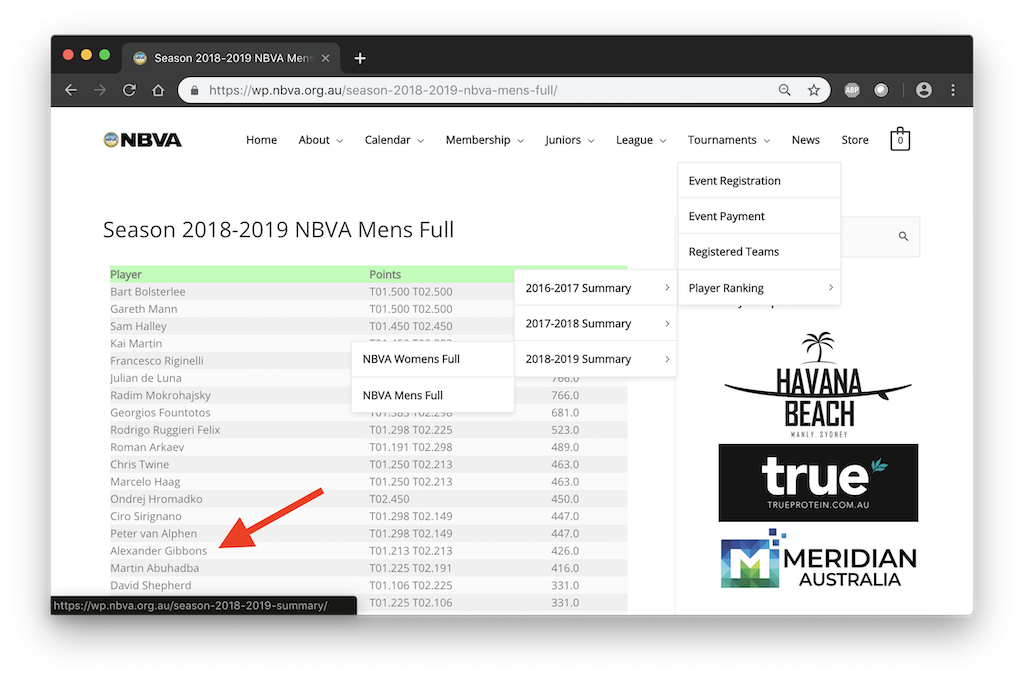Select the Rodrigo Ruggieri Felix name
Viewport: 1024px width, 682px height.
[x=165, y=430]
